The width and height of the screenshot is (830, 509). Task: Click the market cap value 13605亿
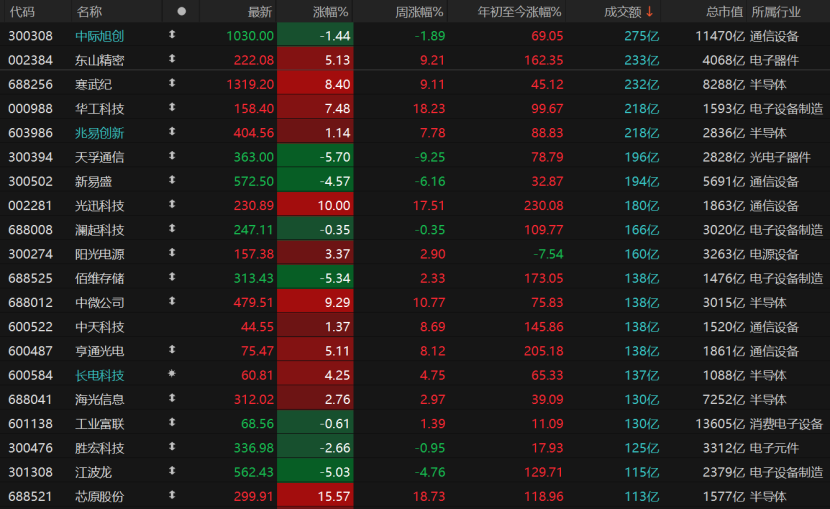(x=720, y=424)
